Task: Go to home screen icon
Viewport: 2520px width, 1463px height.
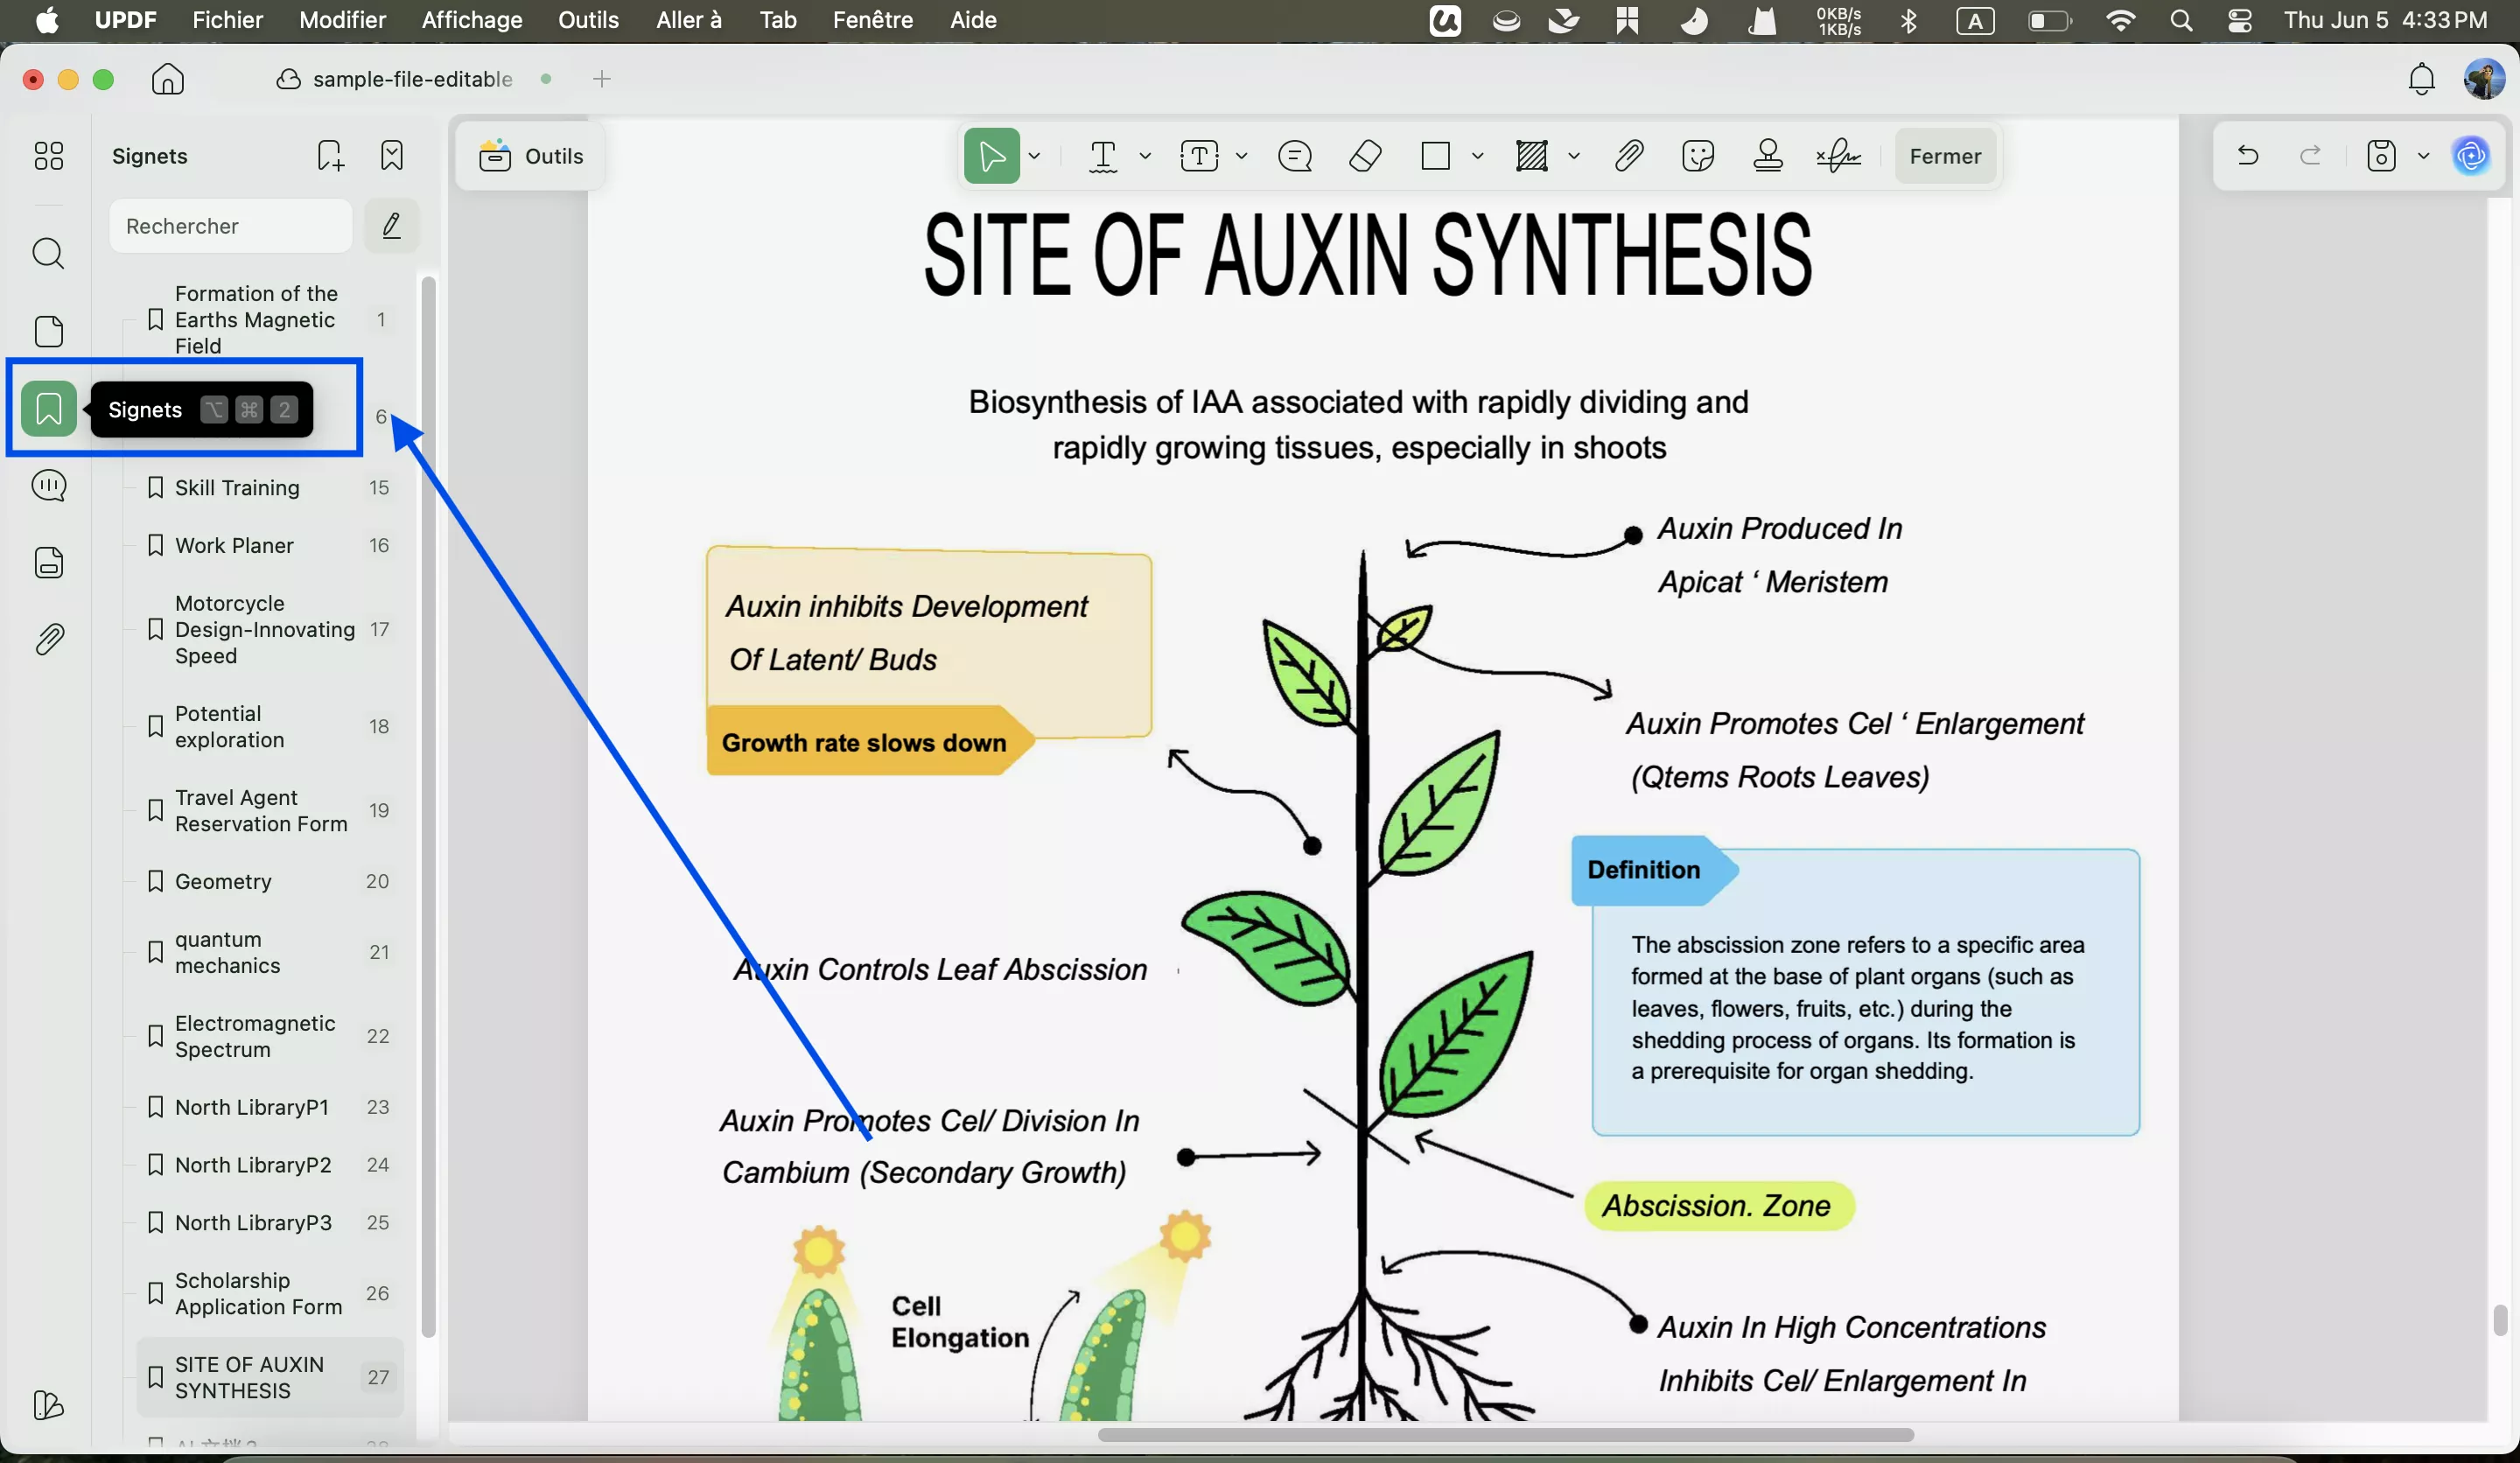Action: click(x=168, y=79)
